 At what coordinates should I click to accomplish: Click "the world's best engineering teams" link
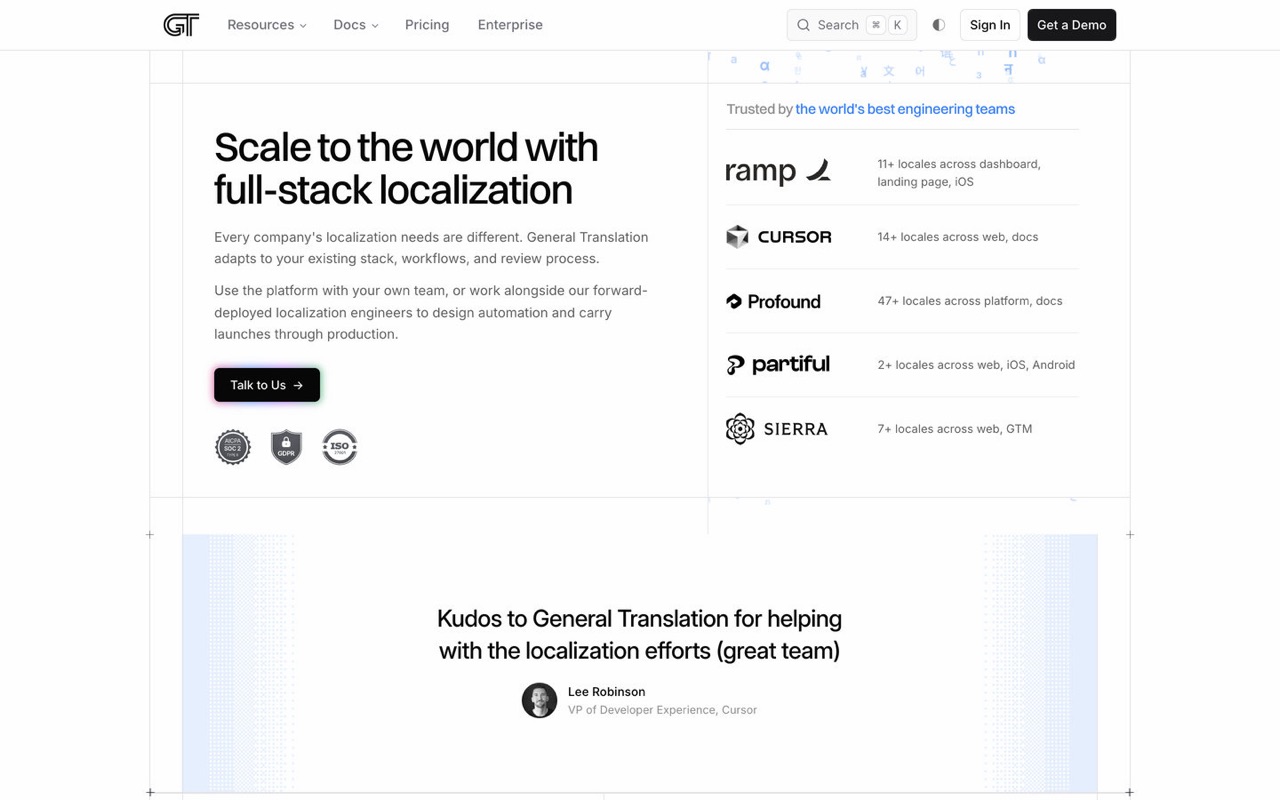[905, 109]
